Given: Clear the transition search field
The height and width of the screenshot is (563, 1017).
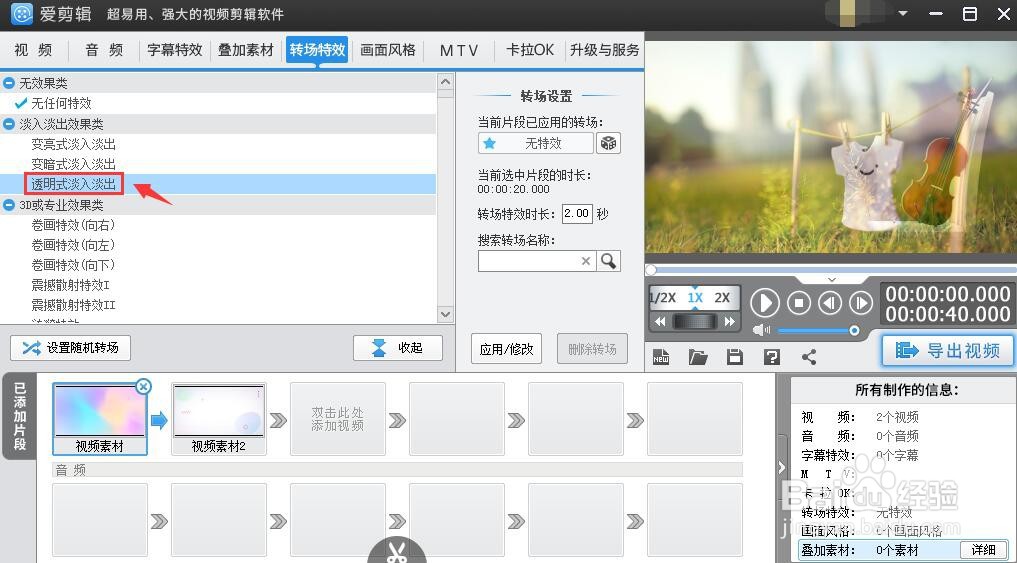Looking at the screenshot, I should (x=586, y=261).
